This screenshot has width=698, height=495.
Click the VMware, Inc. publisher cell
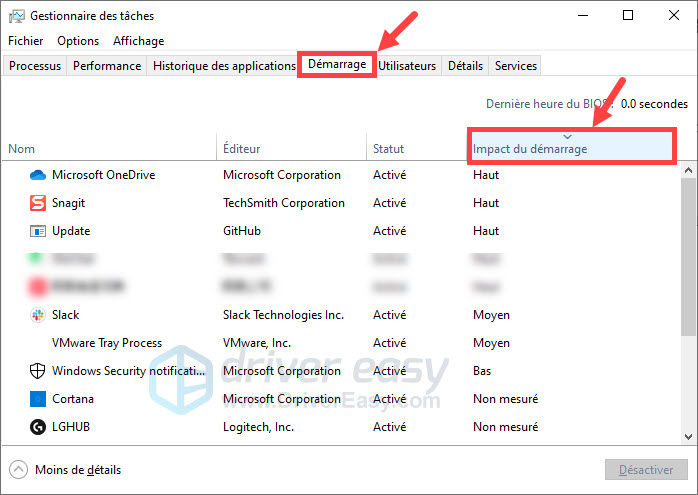coord(257,343)
